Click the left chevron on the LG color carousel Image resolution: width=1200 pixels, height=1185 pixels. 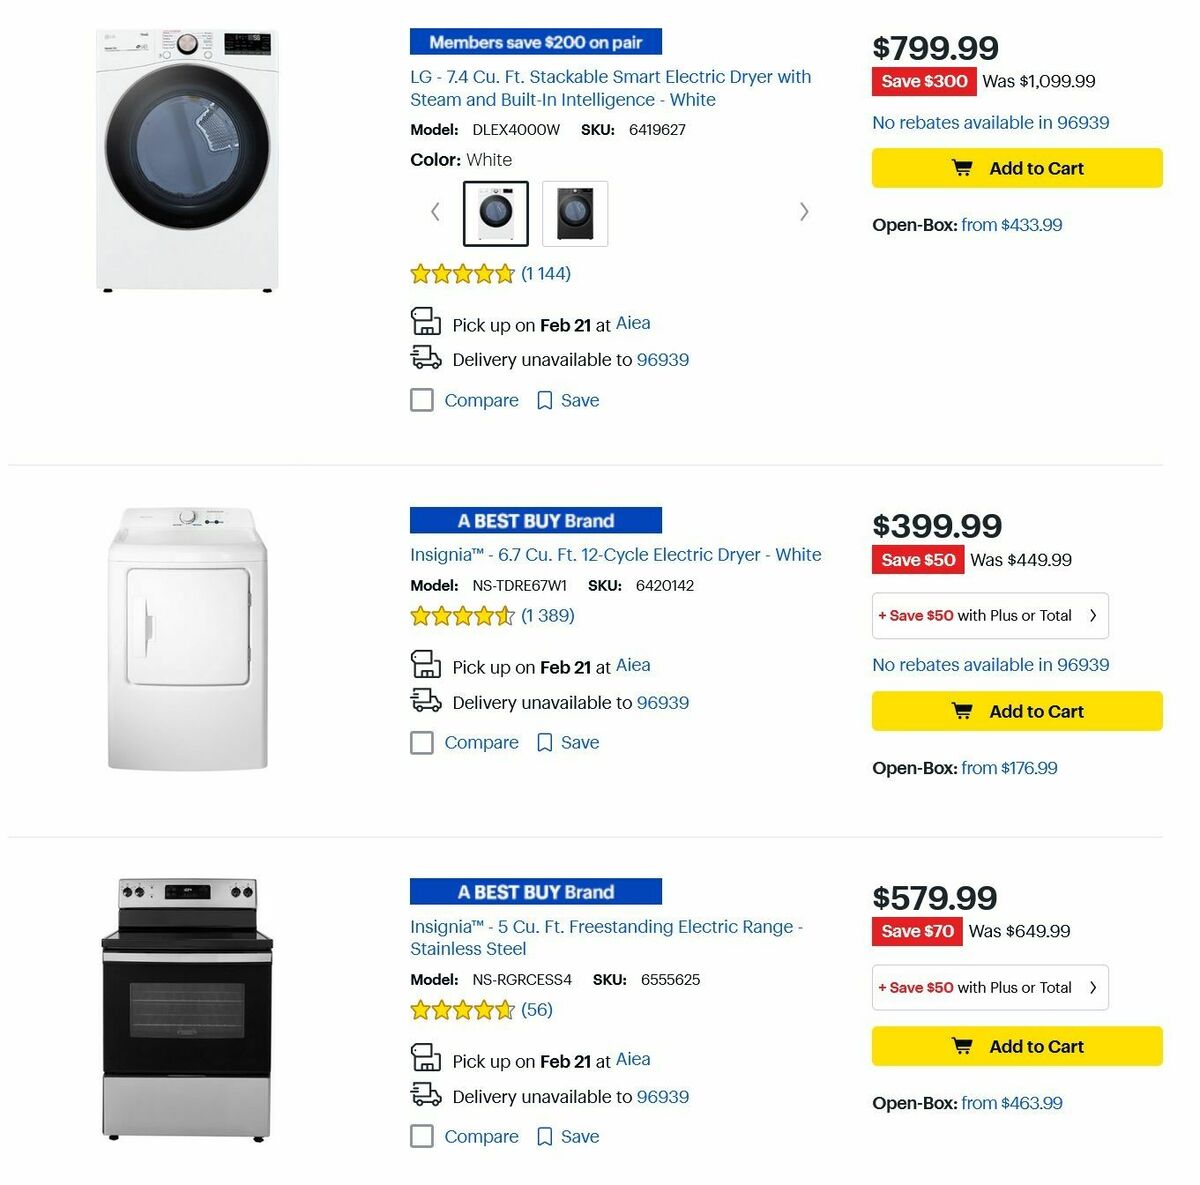pyautogui.click(x=435, y=211)
